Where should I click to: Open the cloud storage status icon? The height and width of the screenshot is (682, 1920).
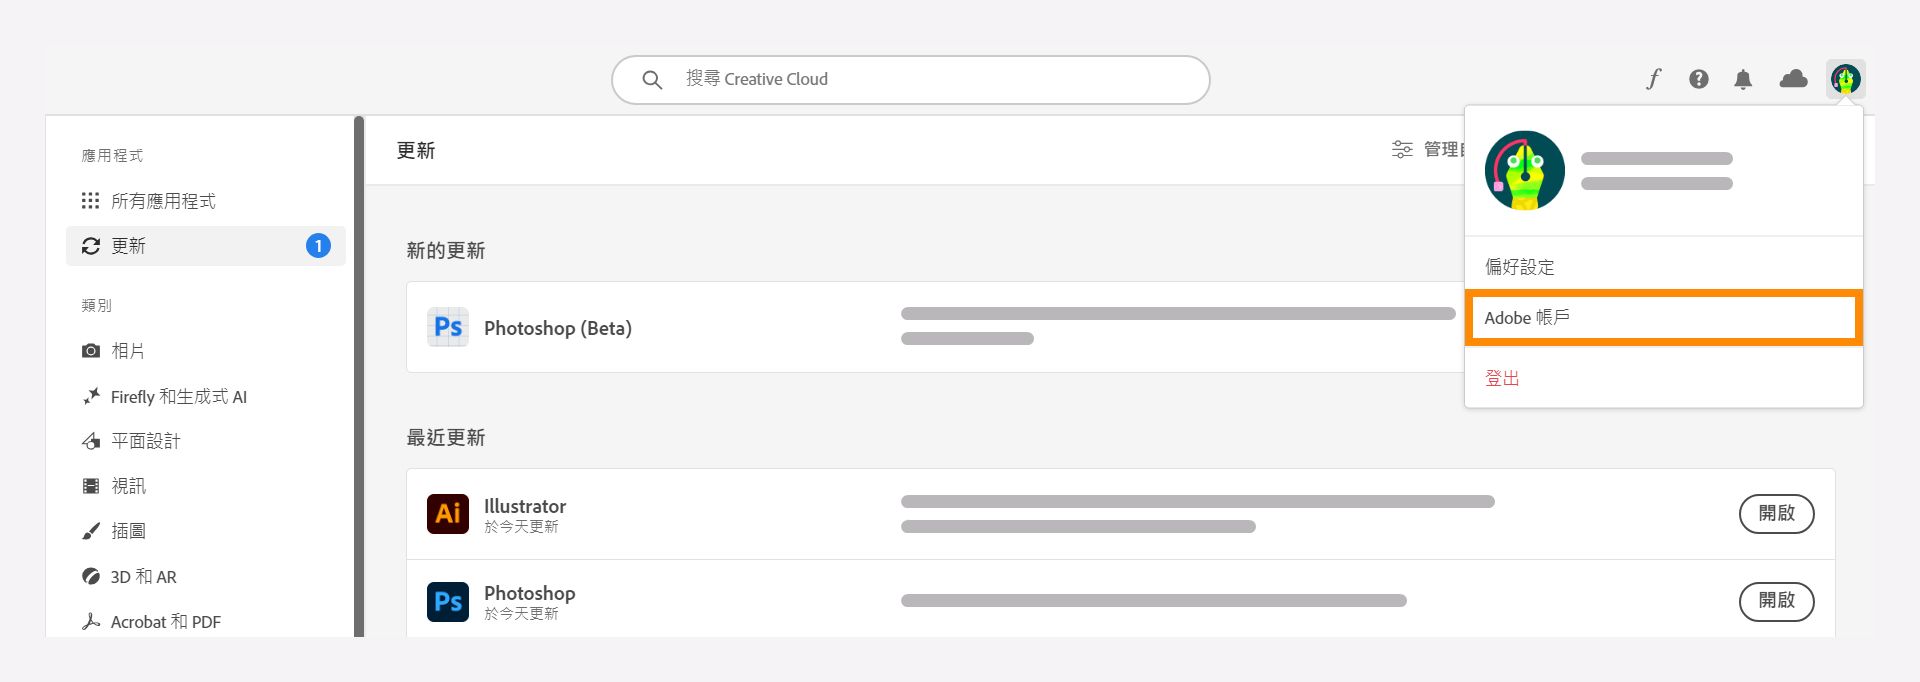(x=1794, y=79)
